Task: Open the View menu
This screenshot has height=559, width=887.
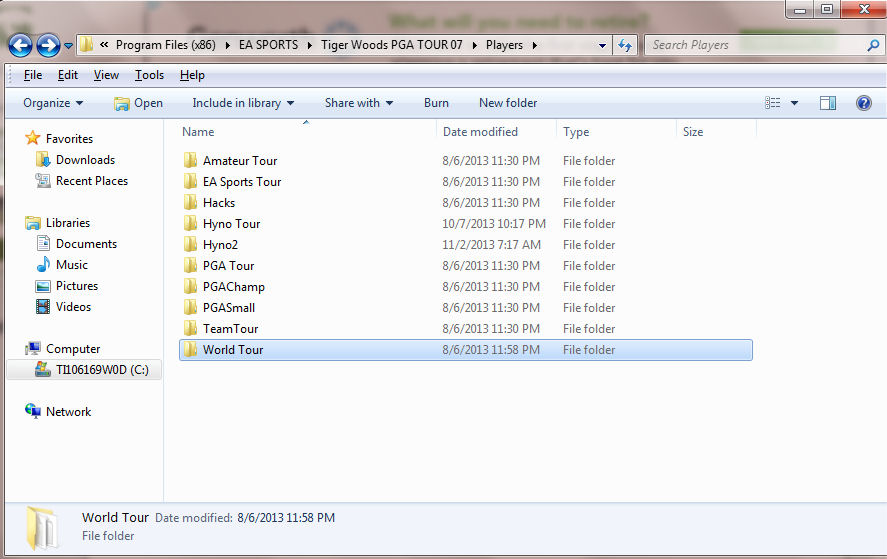Action: 106,75
